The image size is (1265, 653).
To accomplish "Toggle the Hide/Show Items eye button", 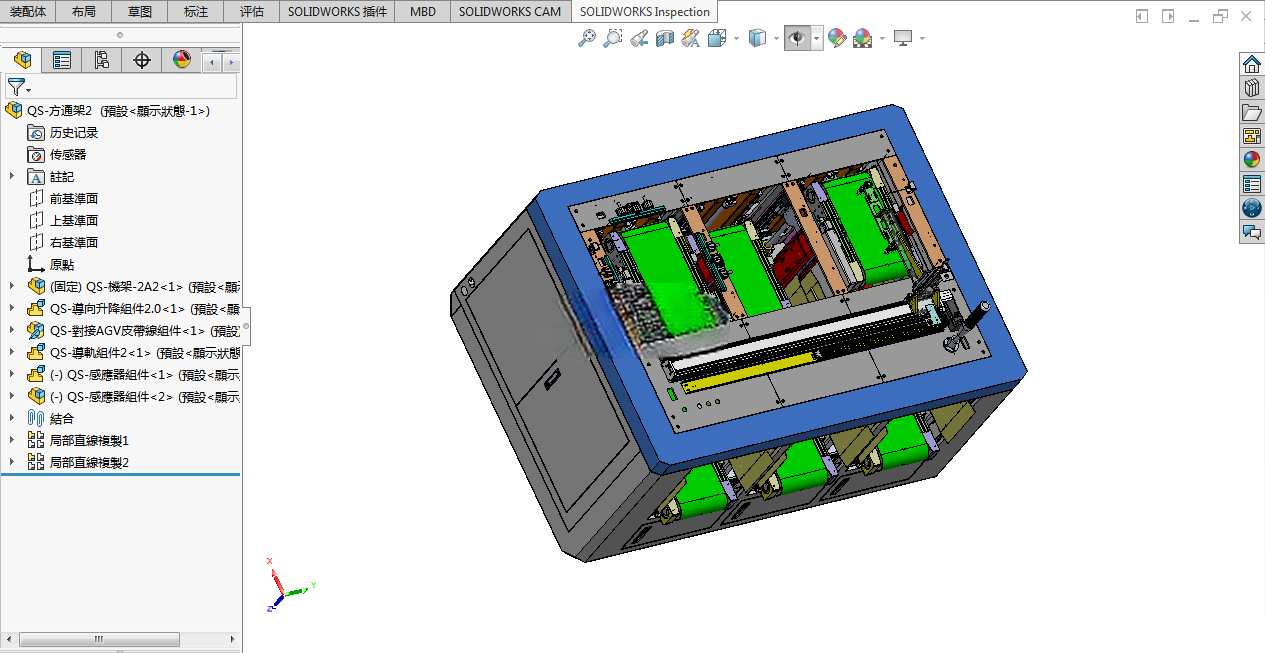I will tap(797, 38).
